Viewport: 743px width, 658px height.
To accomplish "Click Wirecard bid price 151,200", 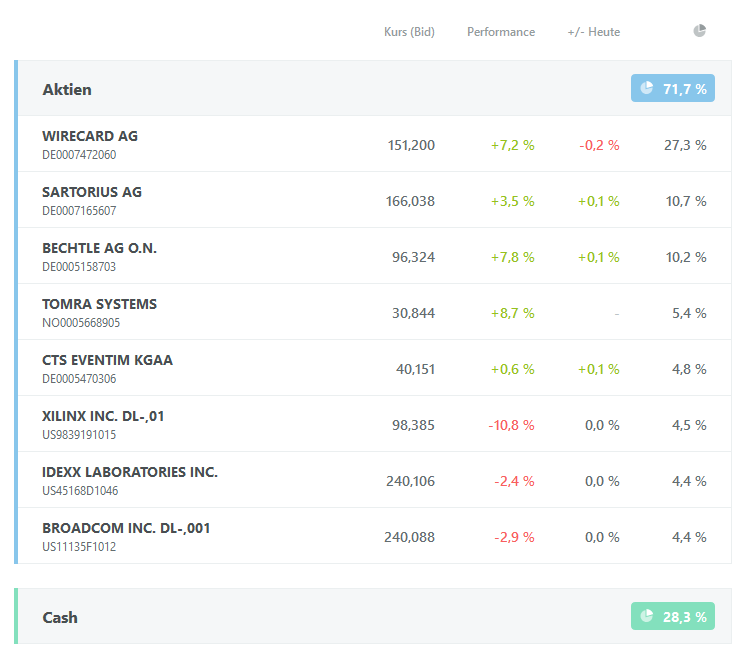I will point(411,145).
